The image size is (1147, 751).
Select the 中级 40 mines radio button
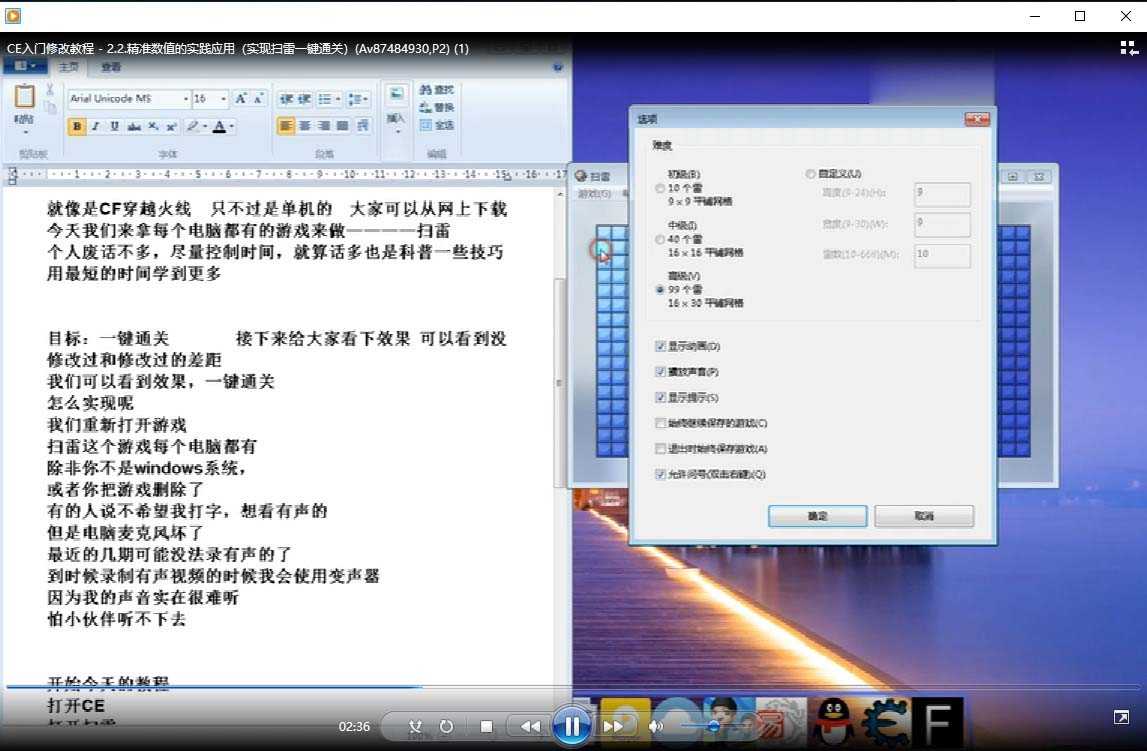[x=660, y=240]
